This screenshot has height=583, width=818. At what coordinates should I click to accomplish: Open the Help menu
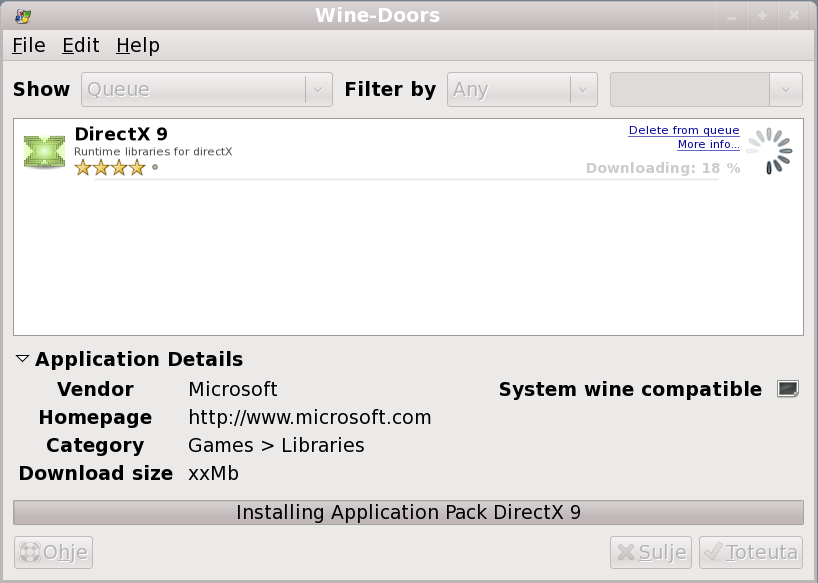tap(137, 45)
